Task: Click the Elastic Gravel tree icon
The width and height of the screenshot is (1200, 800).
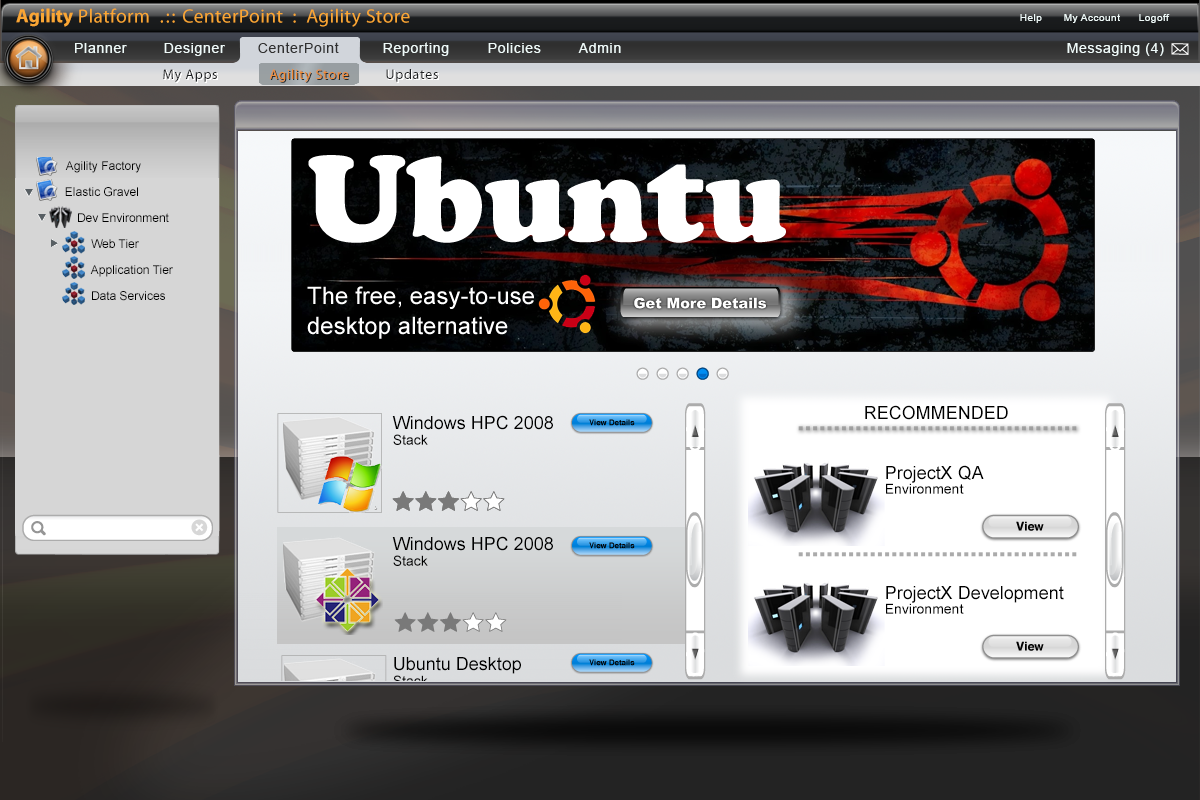Action: (x=47, y=192)
